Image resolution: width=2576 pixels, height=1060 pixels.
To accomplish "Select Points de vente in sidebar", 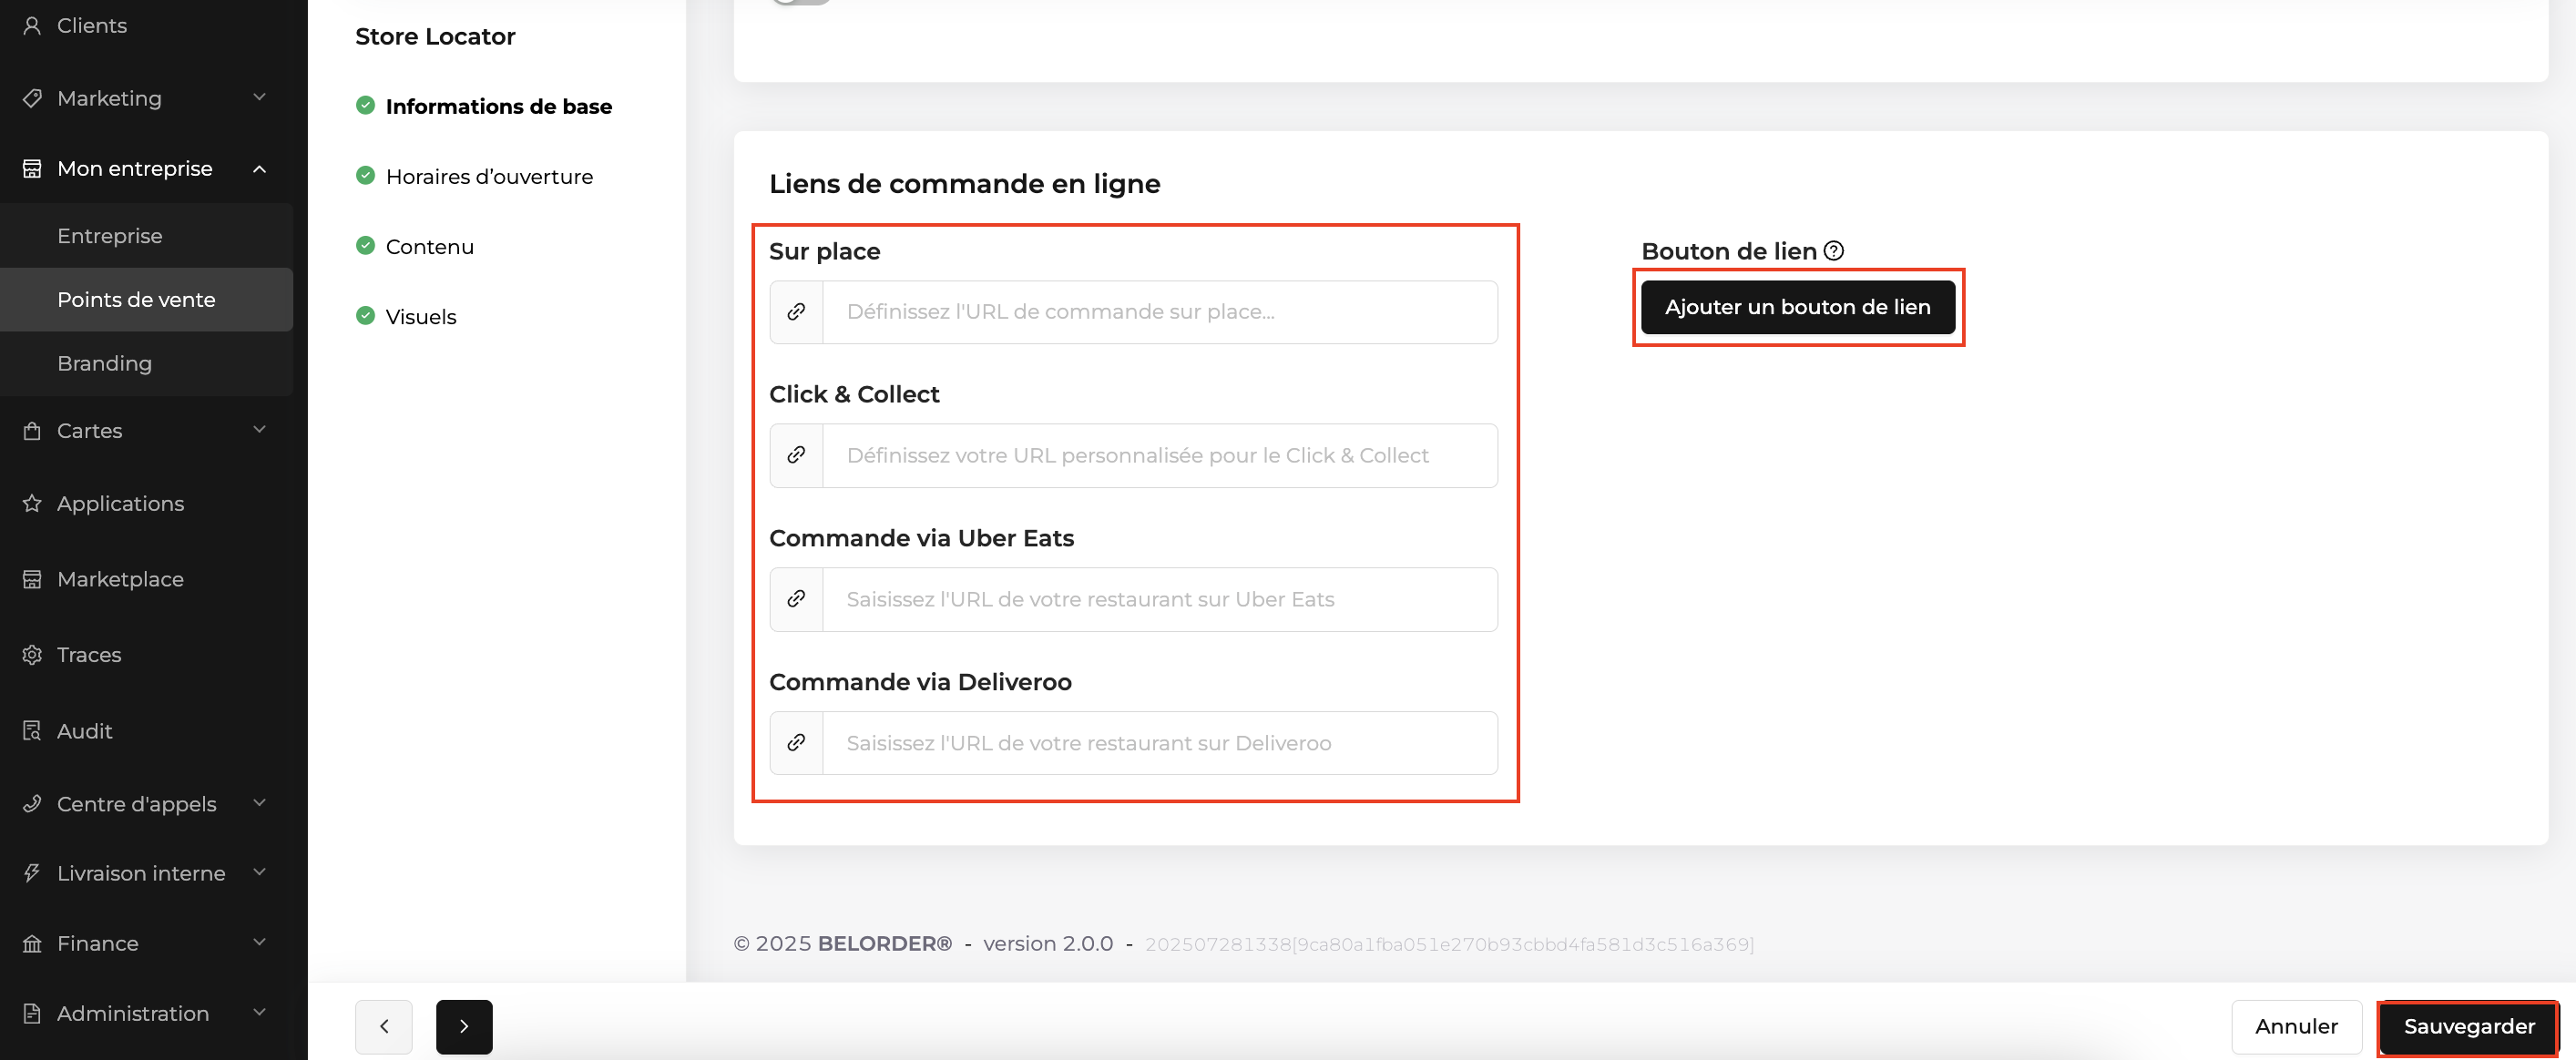I will tap(146, 299).
